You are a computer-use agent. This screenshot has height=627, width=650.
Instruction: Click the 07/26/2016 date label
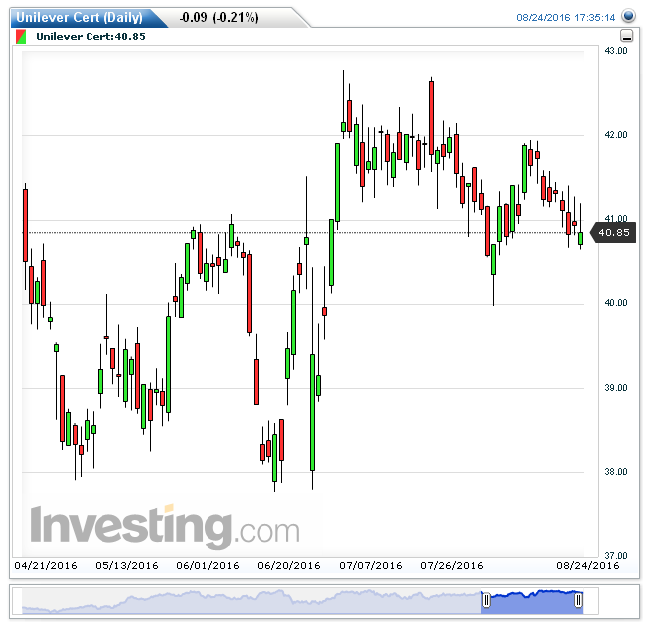tap(452, 566)
